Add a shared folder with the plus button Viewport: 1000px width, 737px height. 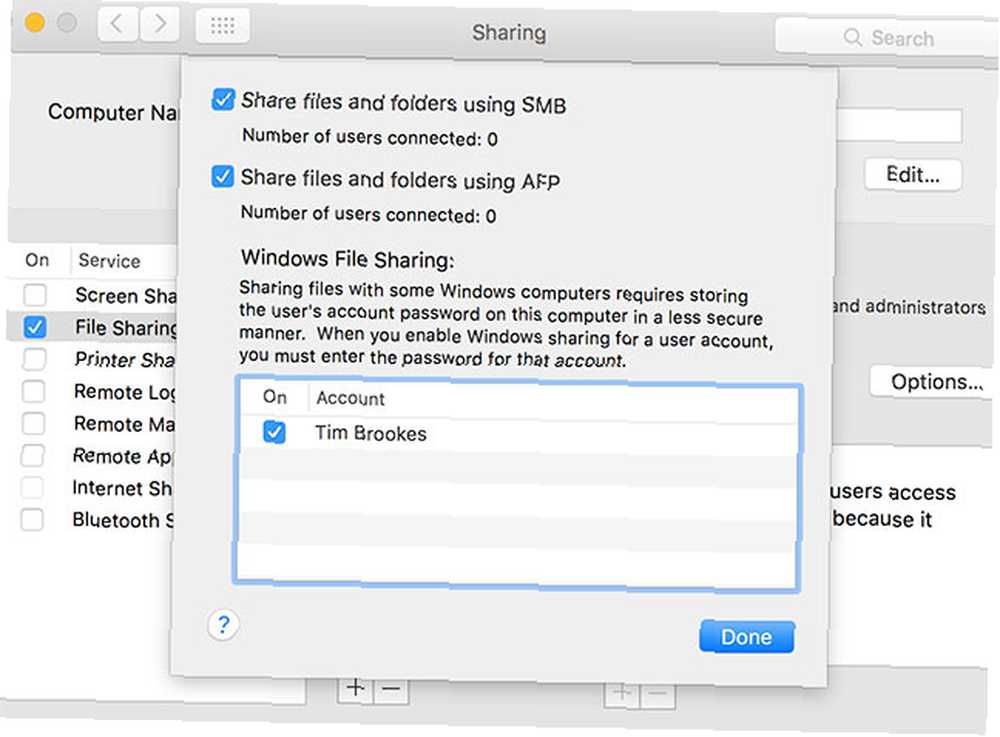[x=355, y=688]
